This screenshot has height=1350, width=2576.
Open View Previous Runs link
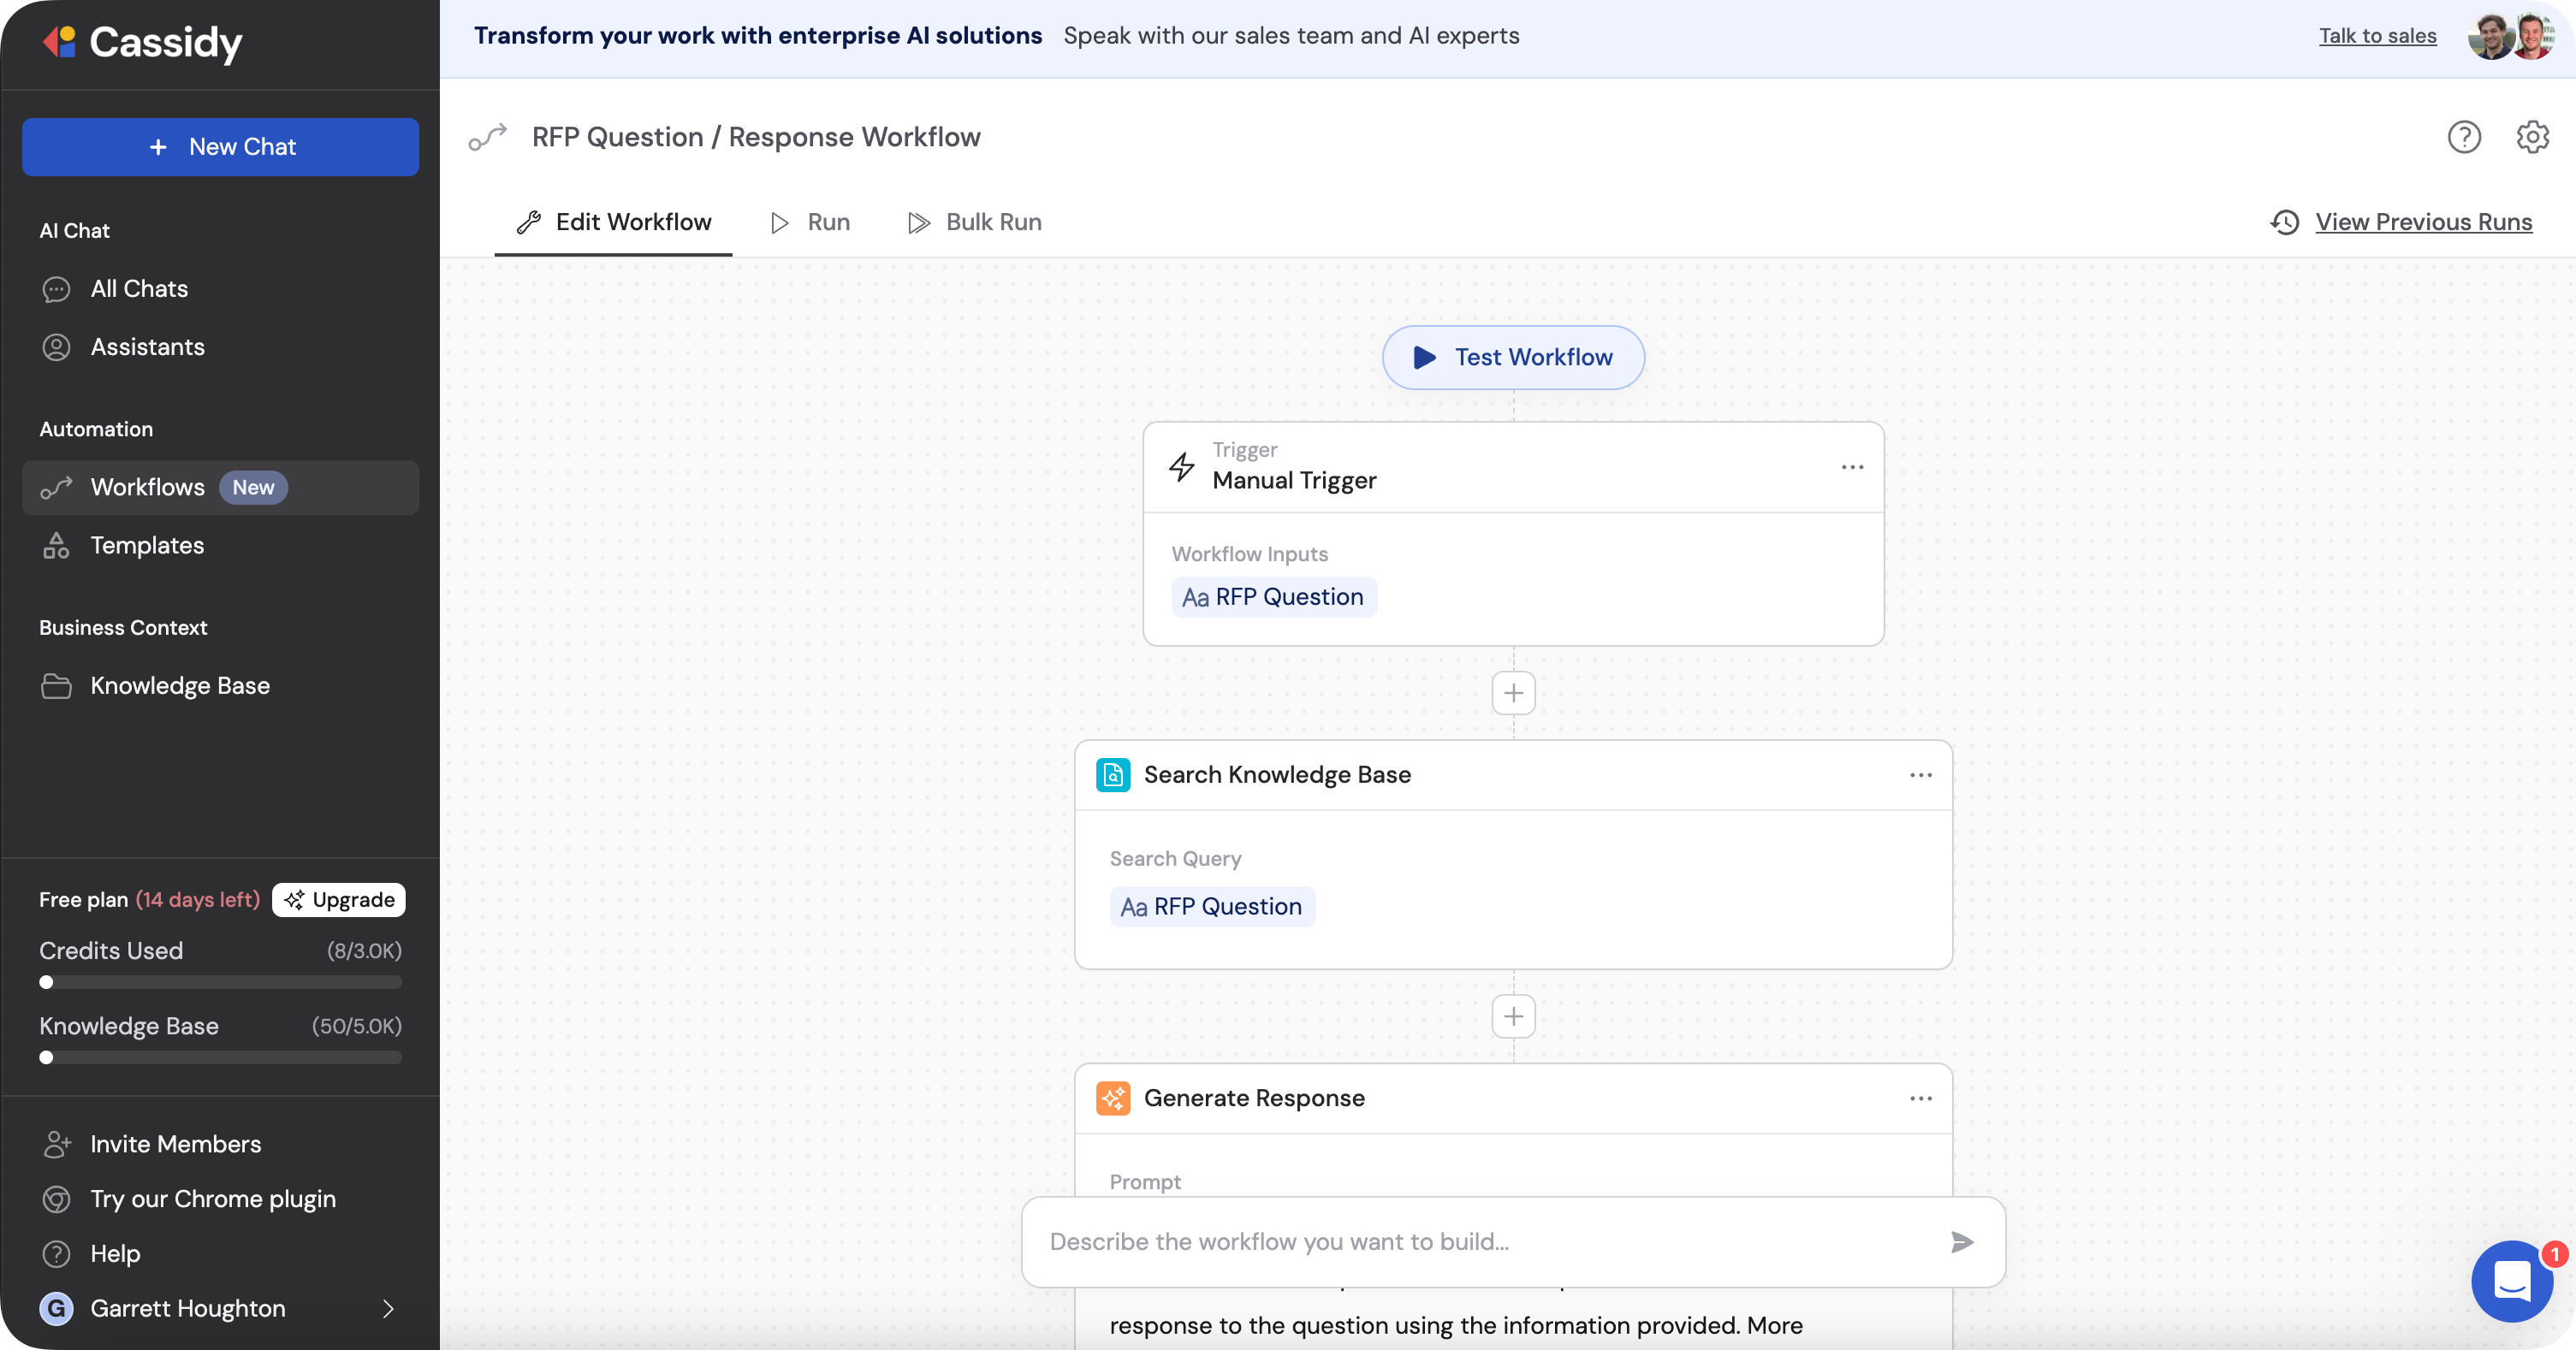click(x=2423, y=222)
